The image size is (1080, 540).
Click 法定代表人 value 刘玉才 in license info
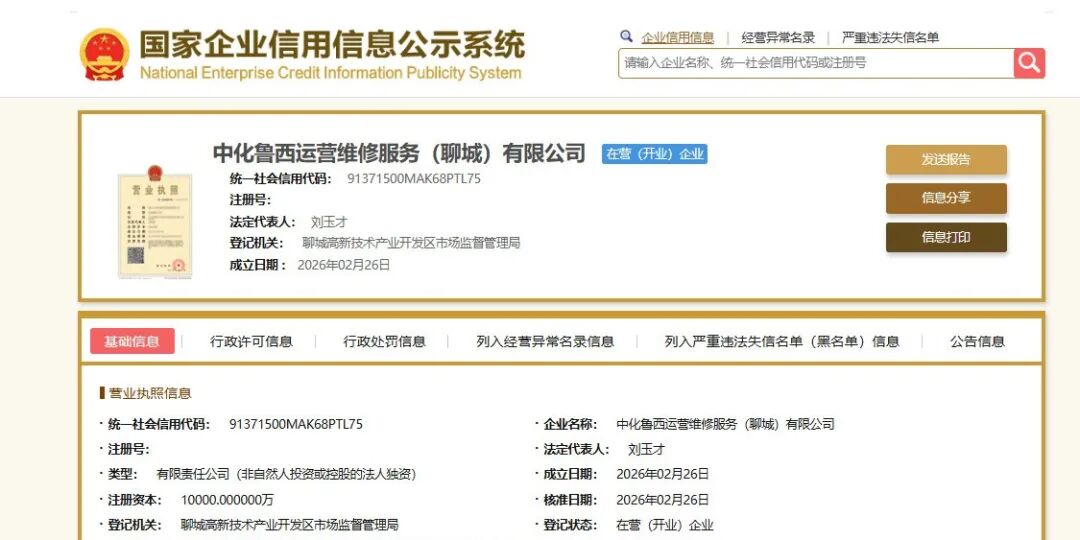(647, 450)
